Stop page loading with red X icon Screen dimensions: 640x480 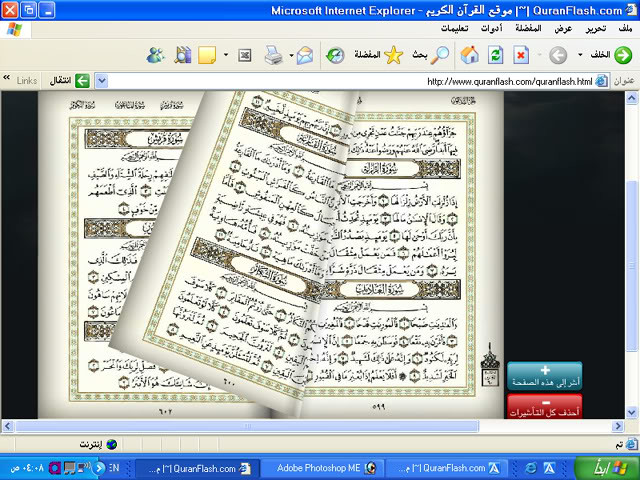521,55
